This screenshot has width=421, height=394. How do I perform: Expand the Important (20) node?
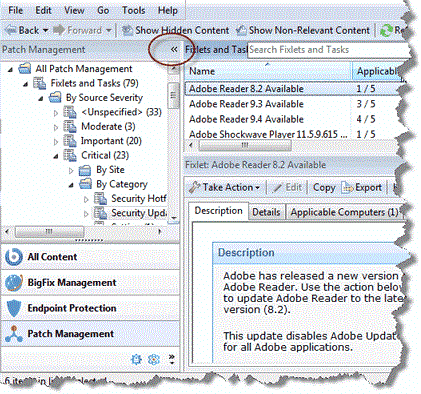point(56,142)
